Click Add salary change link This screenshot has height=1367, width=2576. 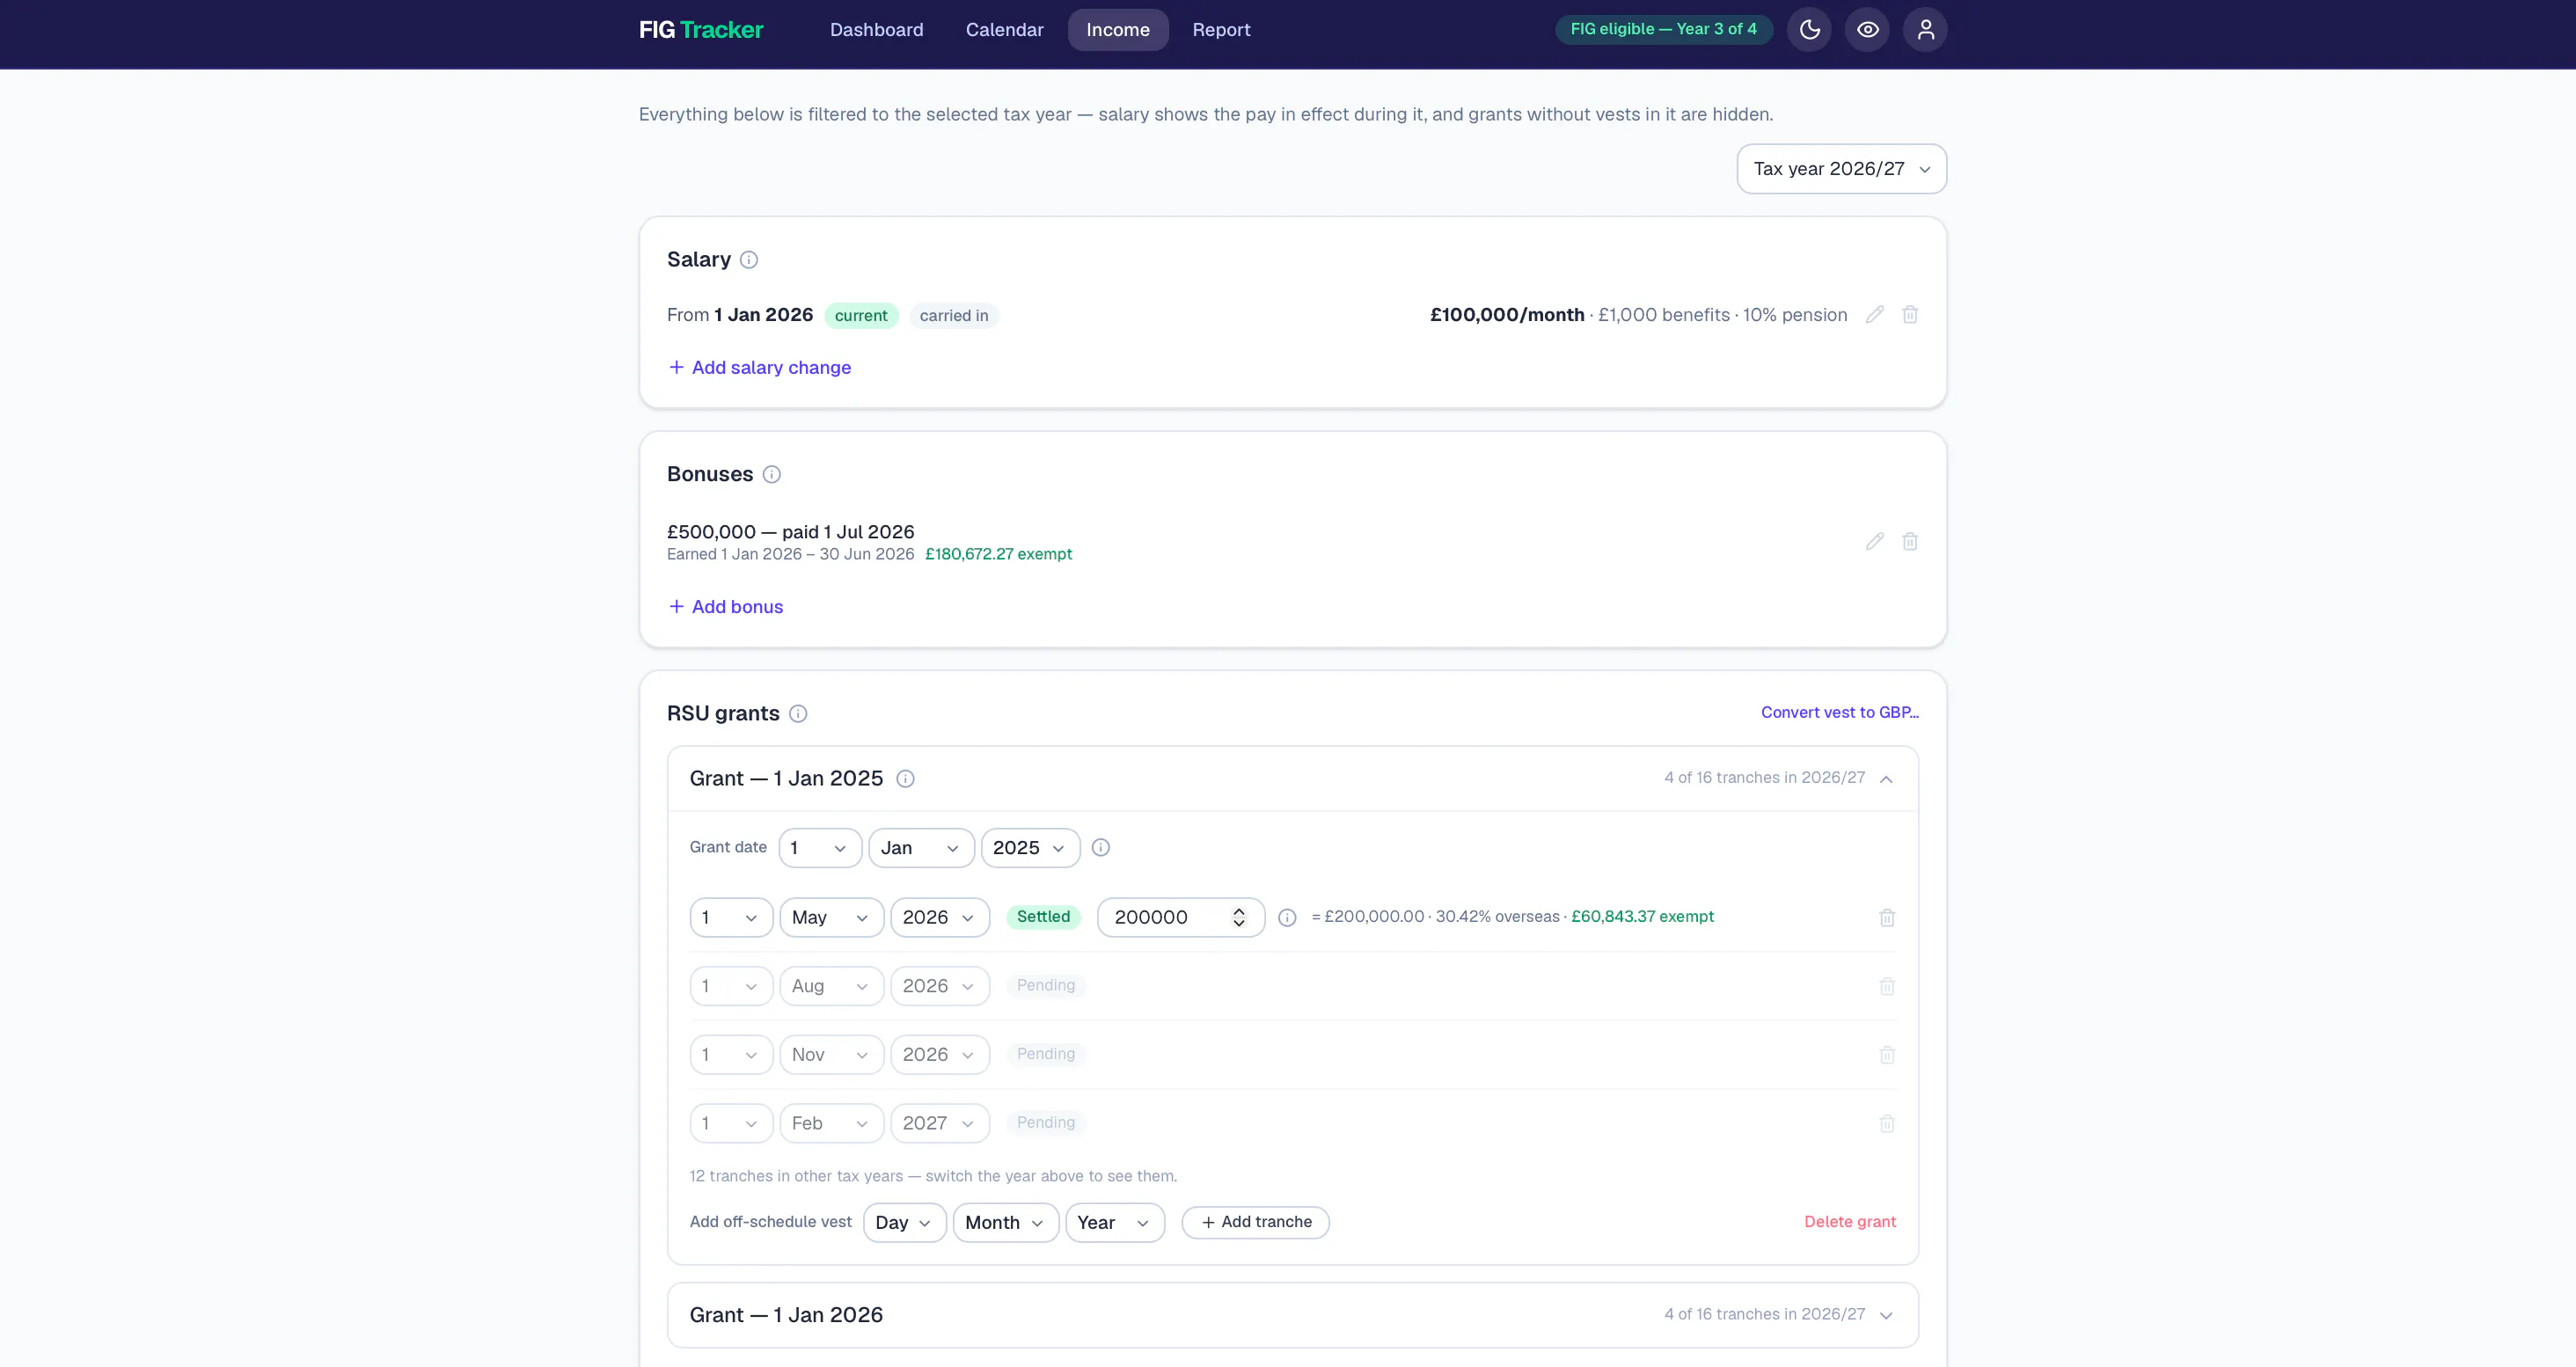759,368
